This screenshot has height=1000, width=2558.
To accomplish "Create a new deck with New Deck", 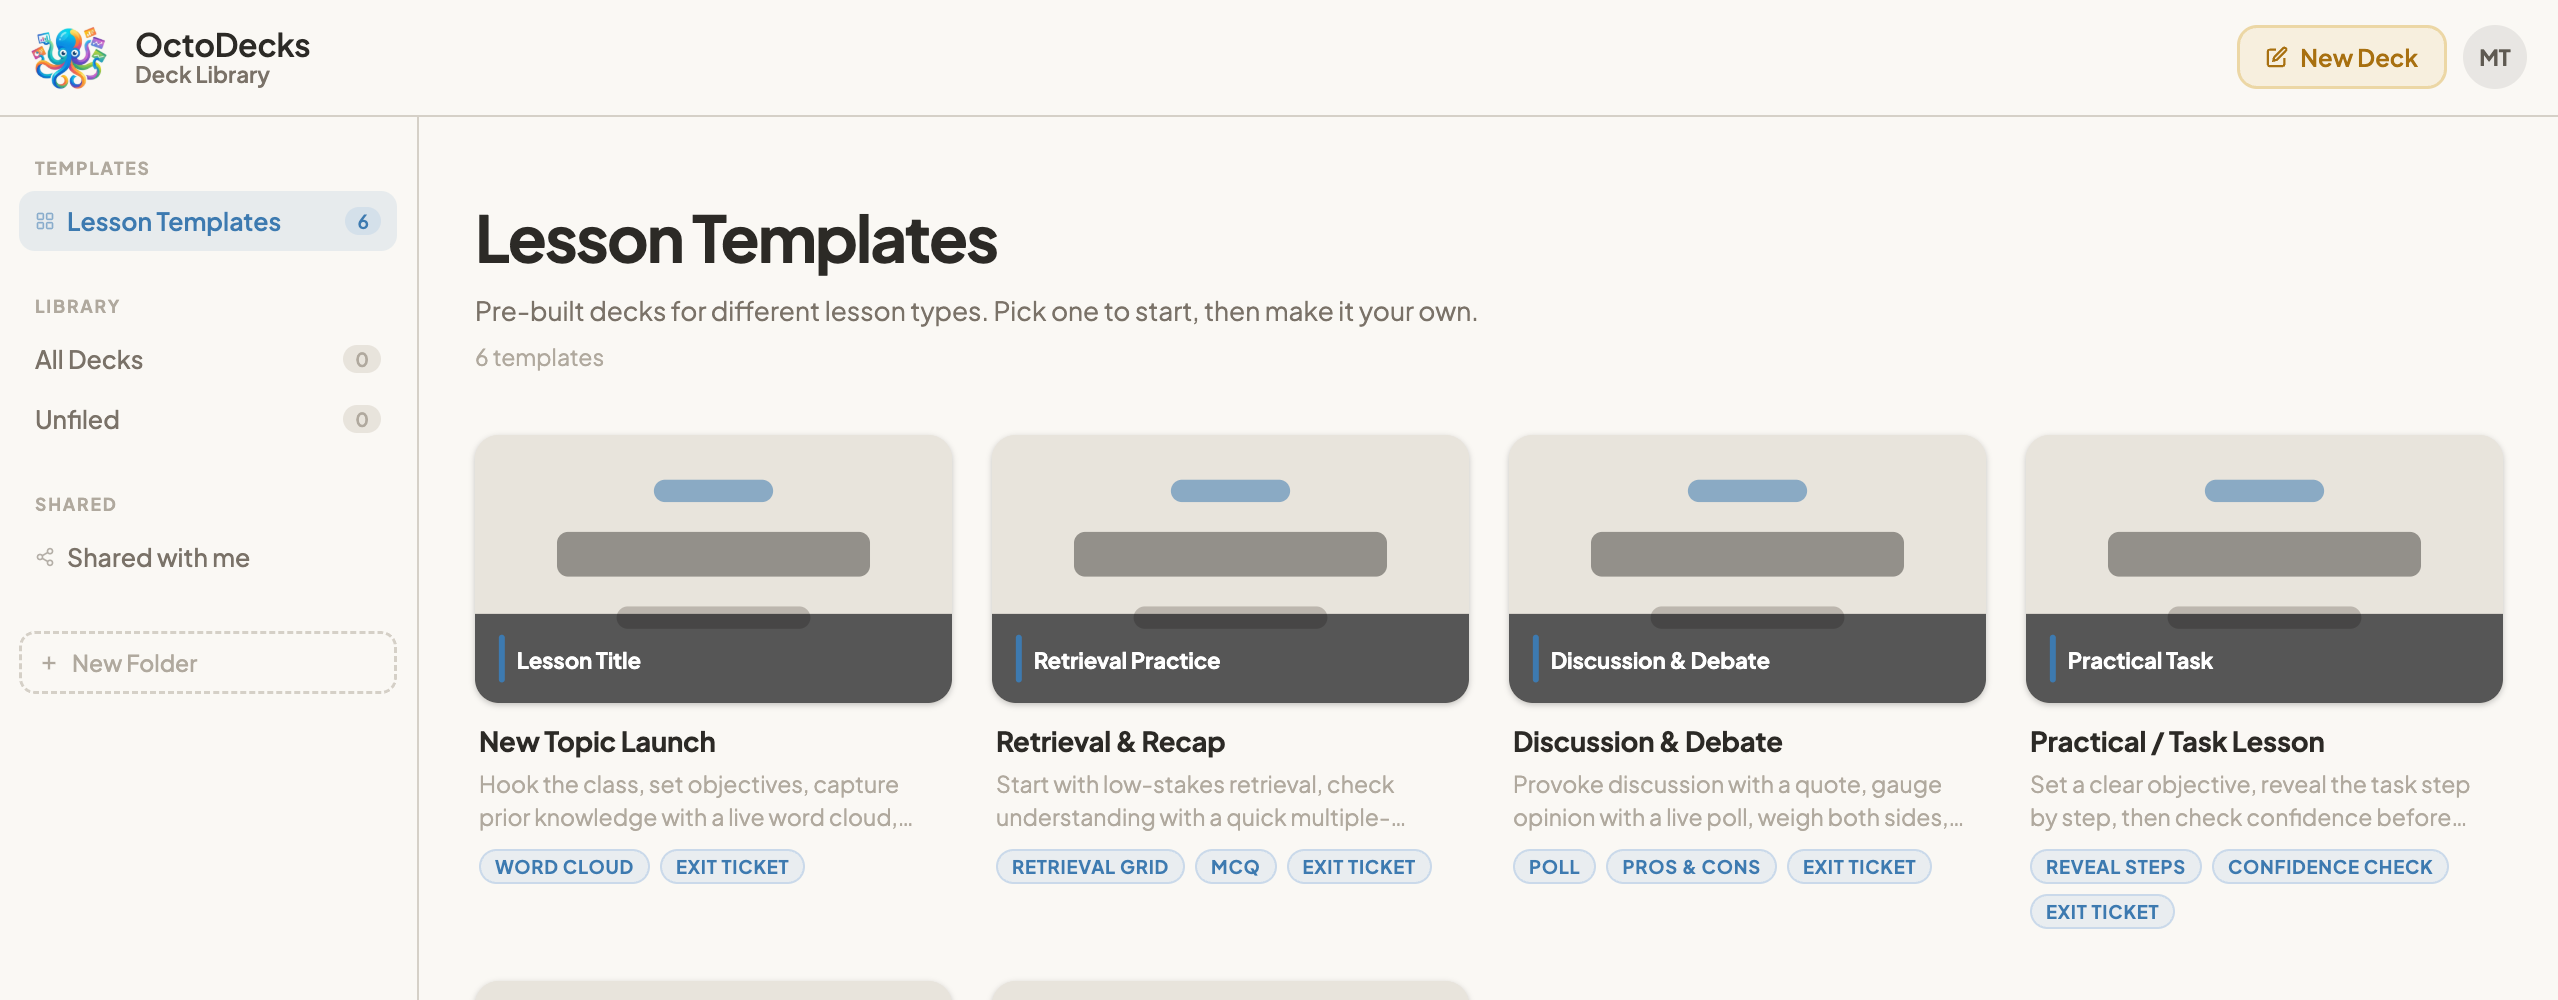I will coord(2341,57).
